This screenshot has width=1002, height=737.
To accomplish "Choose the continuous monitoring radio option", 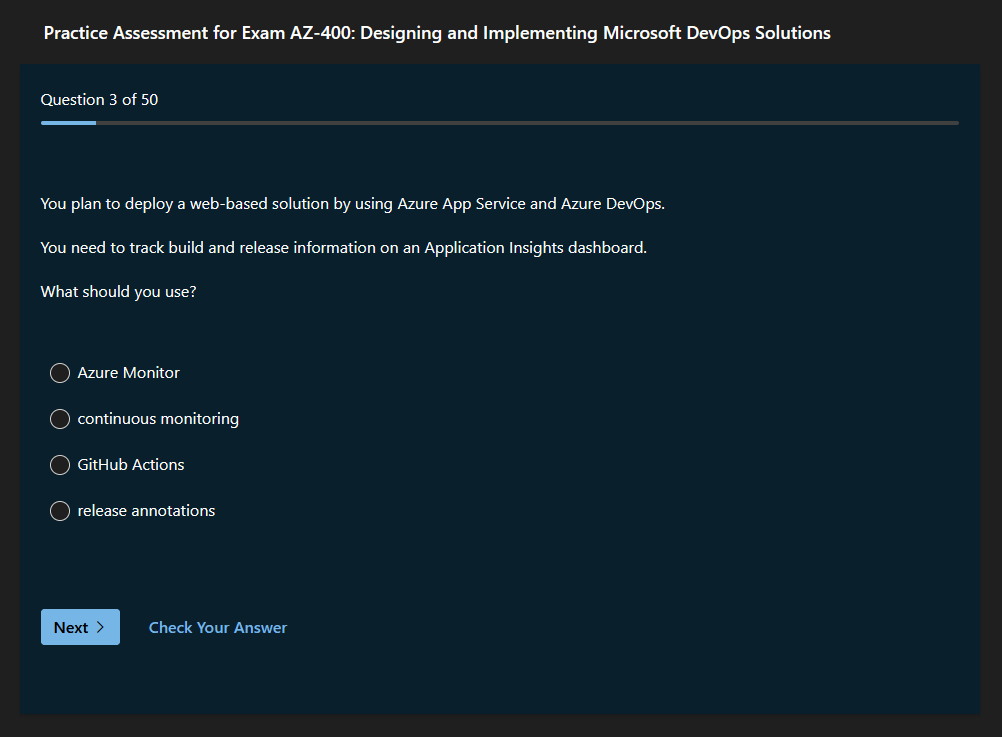I will (x=60, y=419).
